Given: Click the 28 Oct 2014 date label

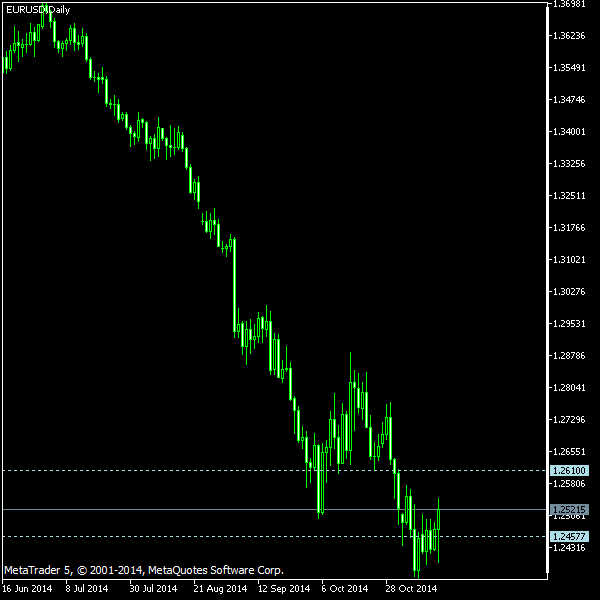Looking at the screenshot, I should pos(411,589).
